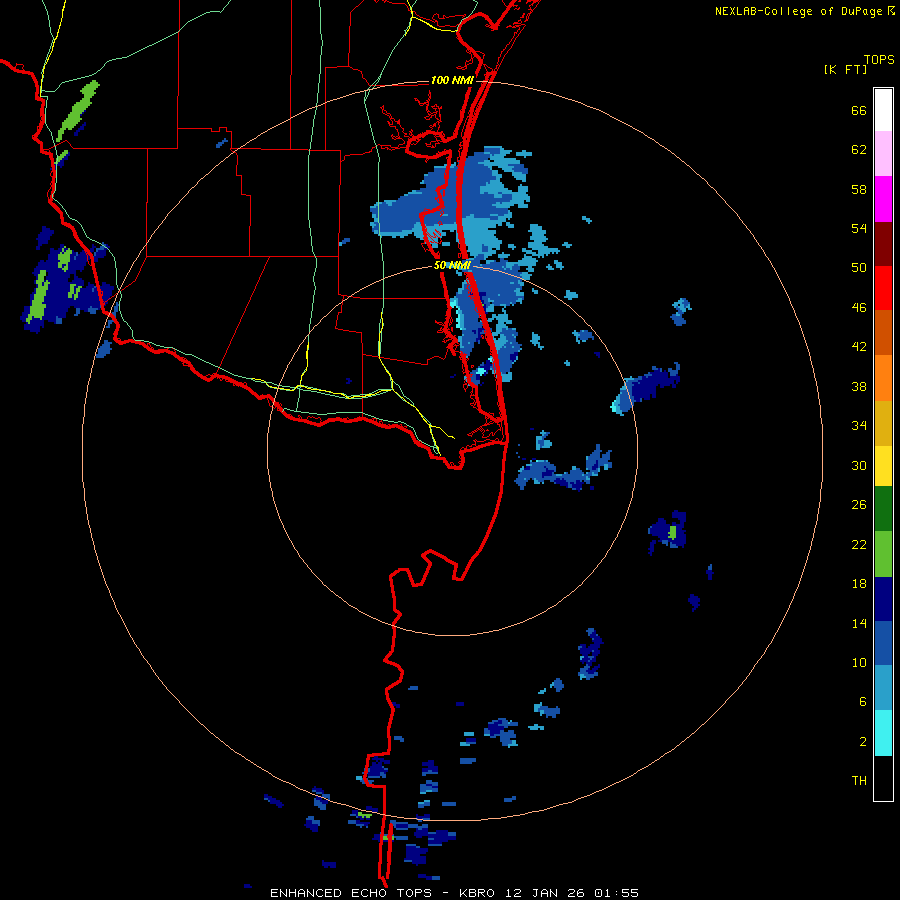
Task: Click the TH threshold label
Action: (859, 781)
